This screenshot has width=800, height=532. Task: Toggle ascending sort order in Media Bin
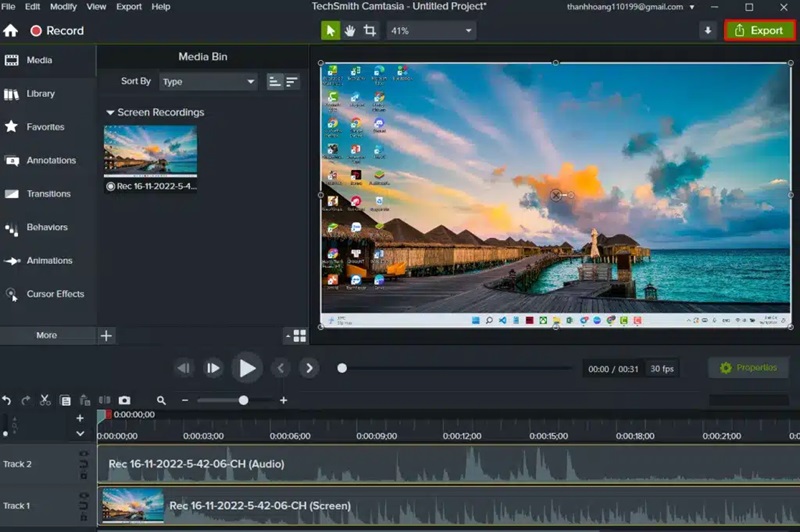[275, 82]
